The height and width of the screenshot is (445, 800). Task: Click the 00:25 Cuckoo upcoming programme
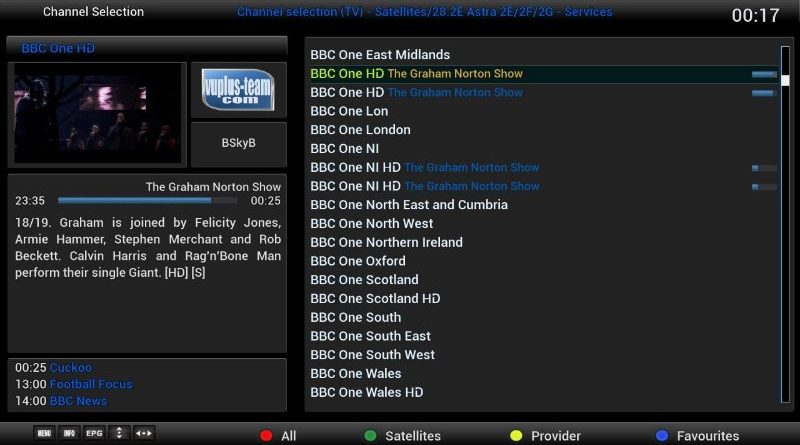[x=54, y=367]
